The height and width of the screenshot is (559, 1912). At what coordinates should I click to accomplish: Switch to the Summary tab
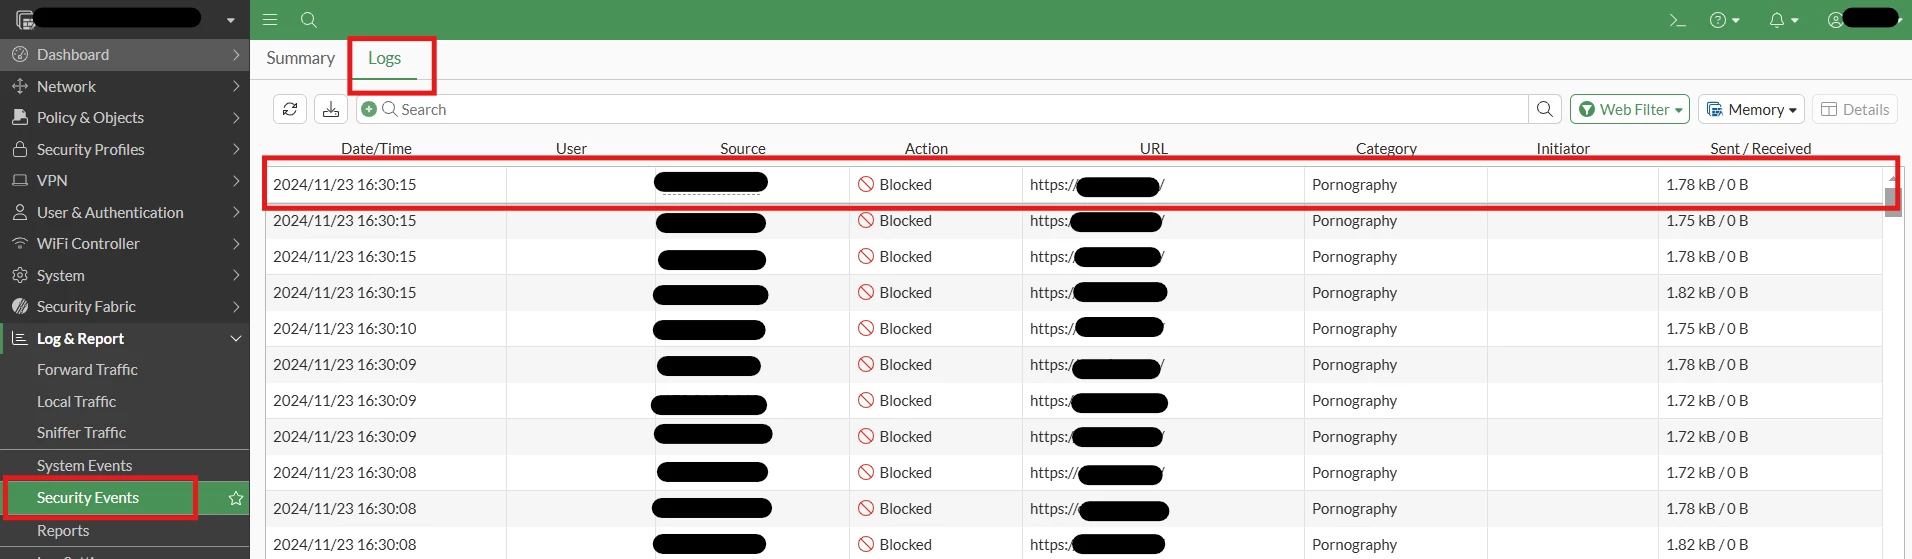(300, 58)
